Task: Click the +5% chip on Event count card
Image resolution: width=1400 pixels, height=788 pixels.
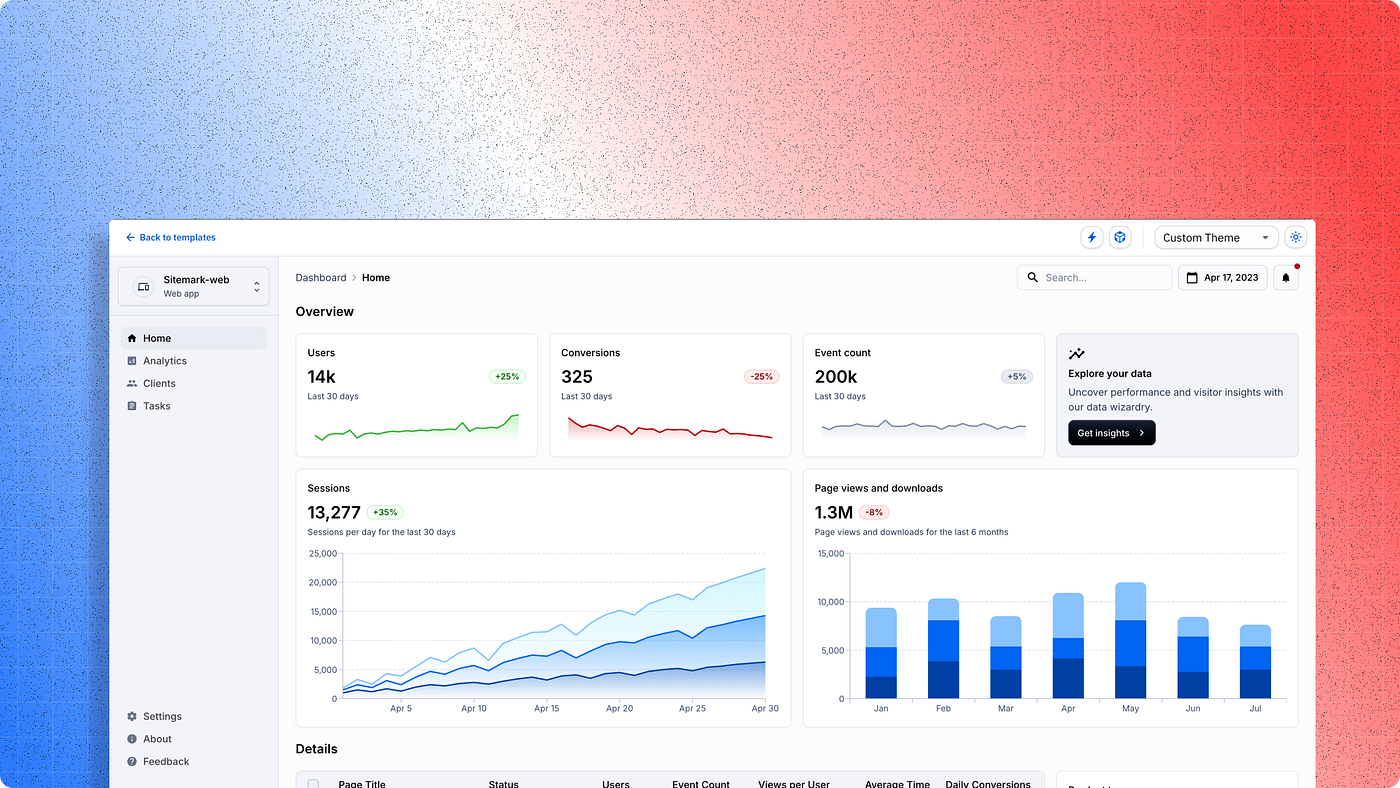Action: [1017, 377]
